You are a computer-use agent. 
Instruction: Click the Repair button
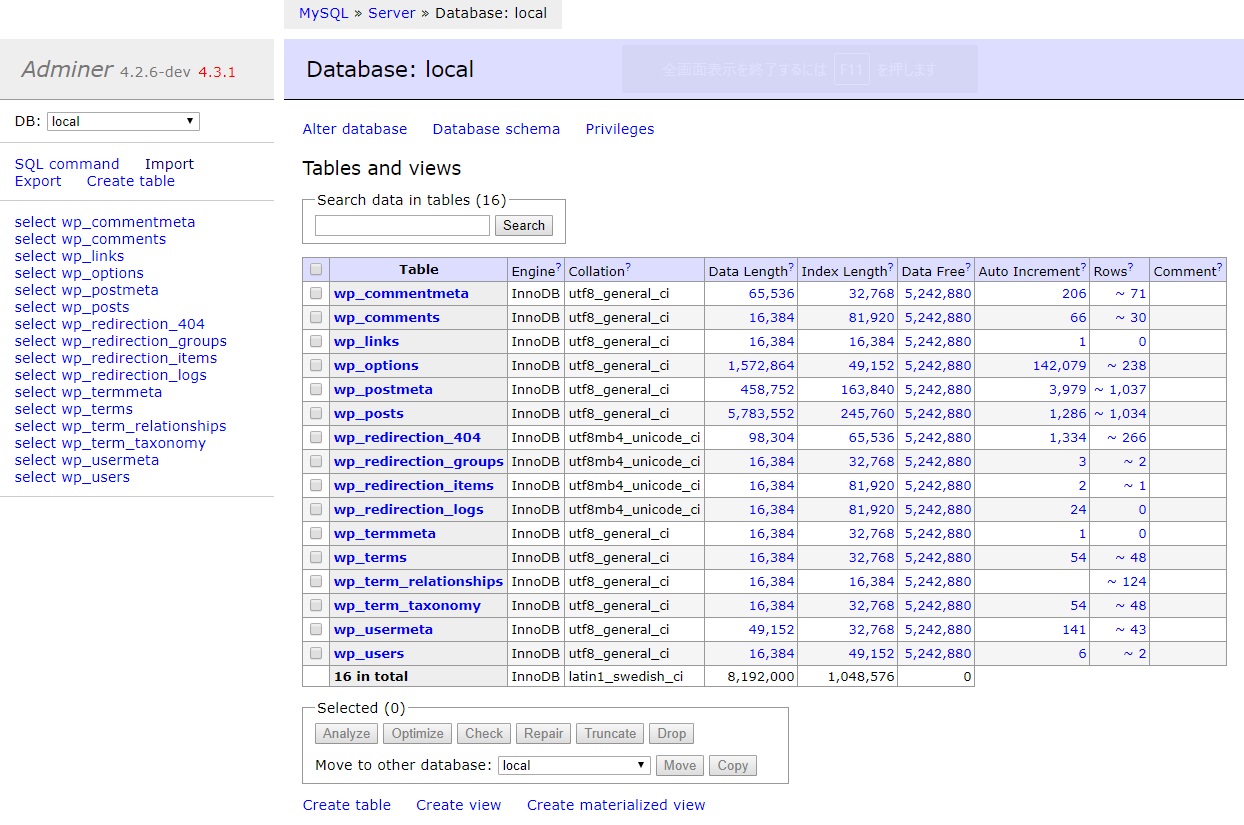[544, 733]
